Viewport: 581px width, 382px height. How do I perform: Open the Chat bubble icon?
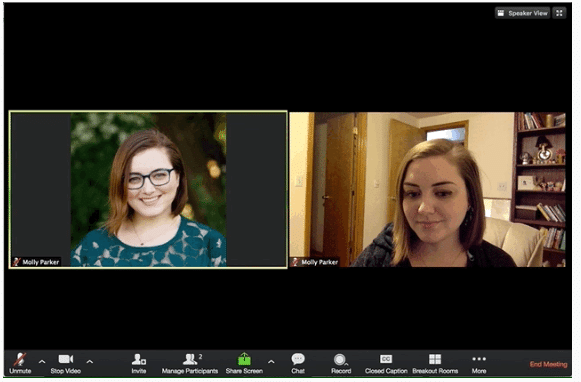pyautogui.click(x=298, y=359)
